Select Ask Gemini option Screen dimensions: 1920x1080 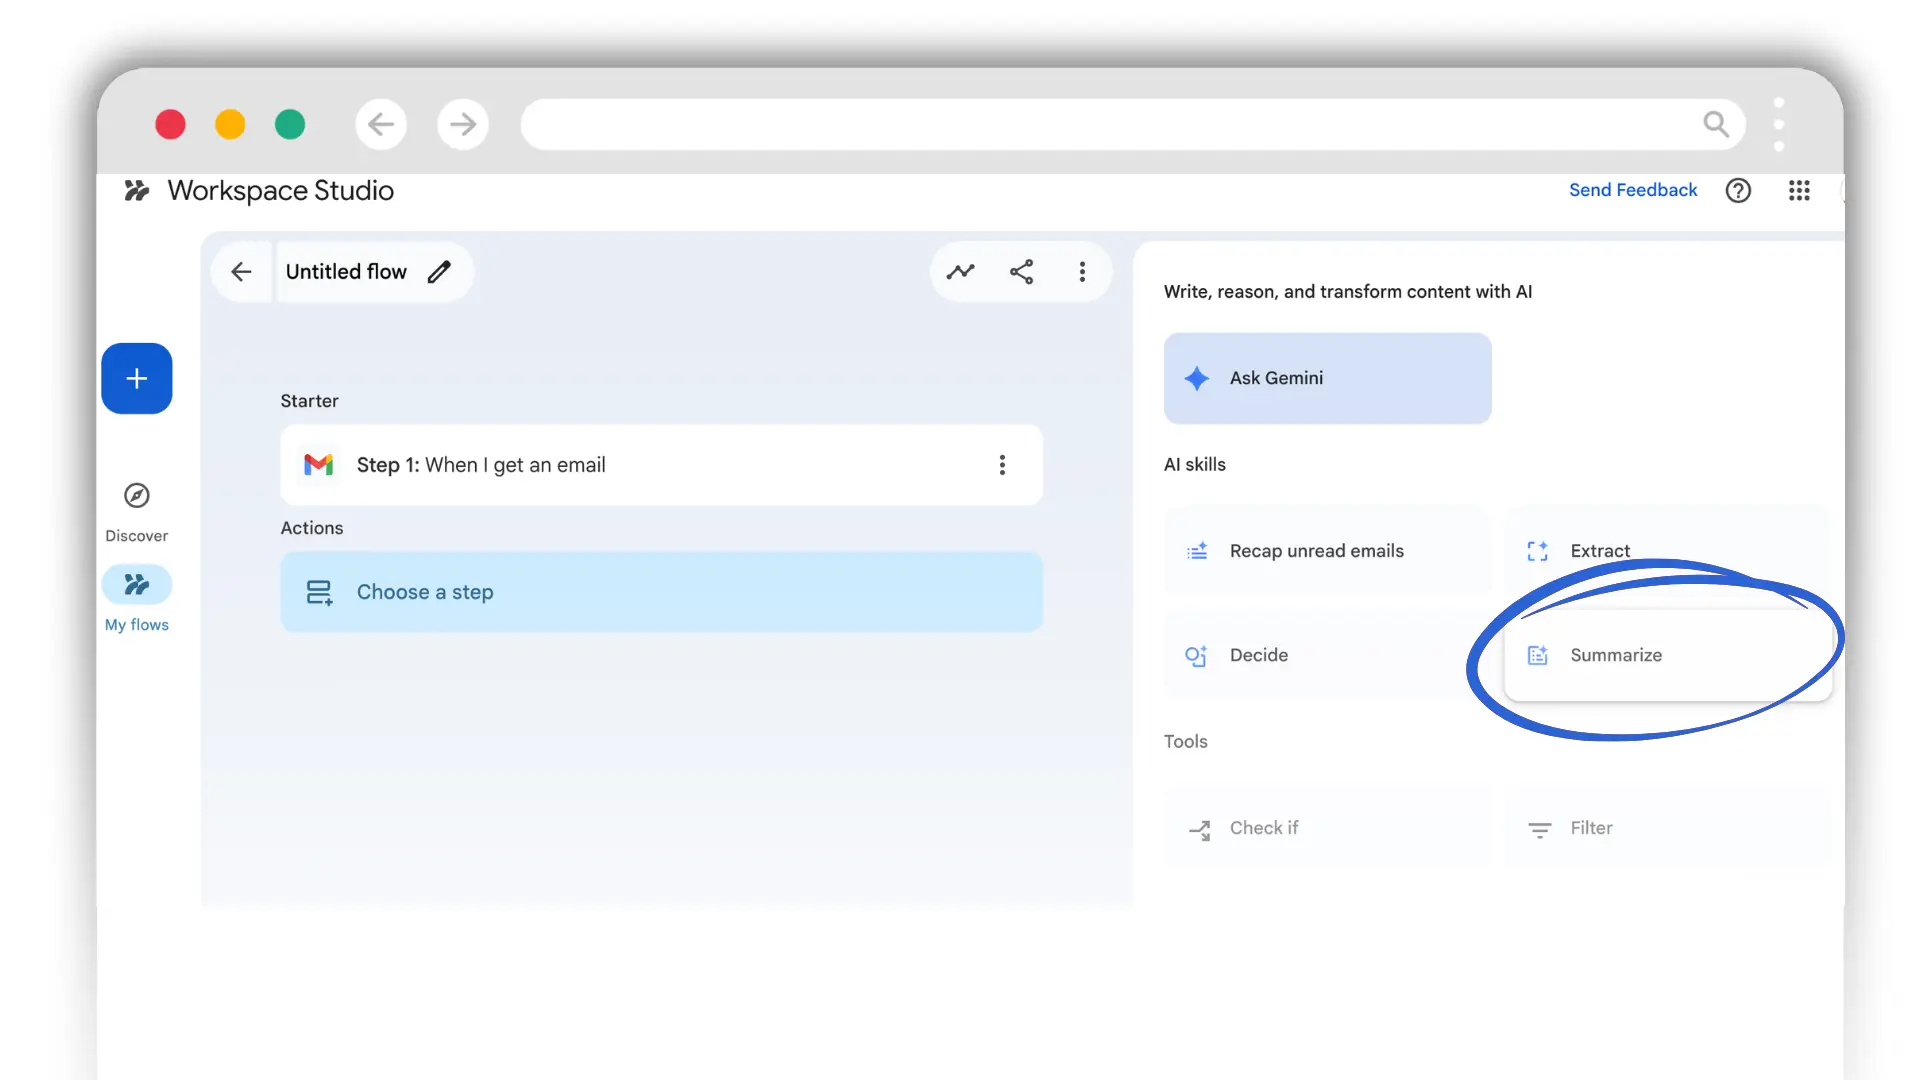click(1327, 378)
